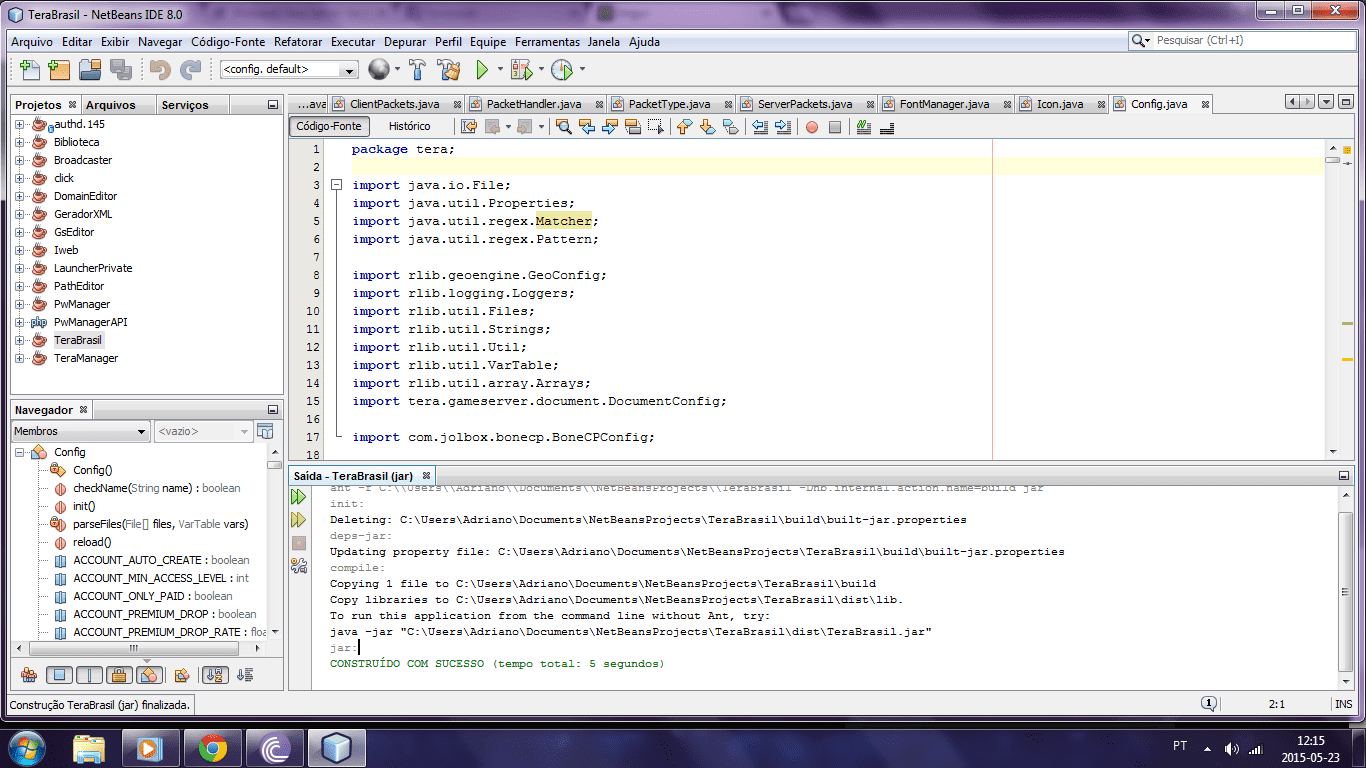Switch to the ServerPackets.java tab
Image resolution: width=1366 pixels, height=768 pixels.
click(x=805, y=104)
